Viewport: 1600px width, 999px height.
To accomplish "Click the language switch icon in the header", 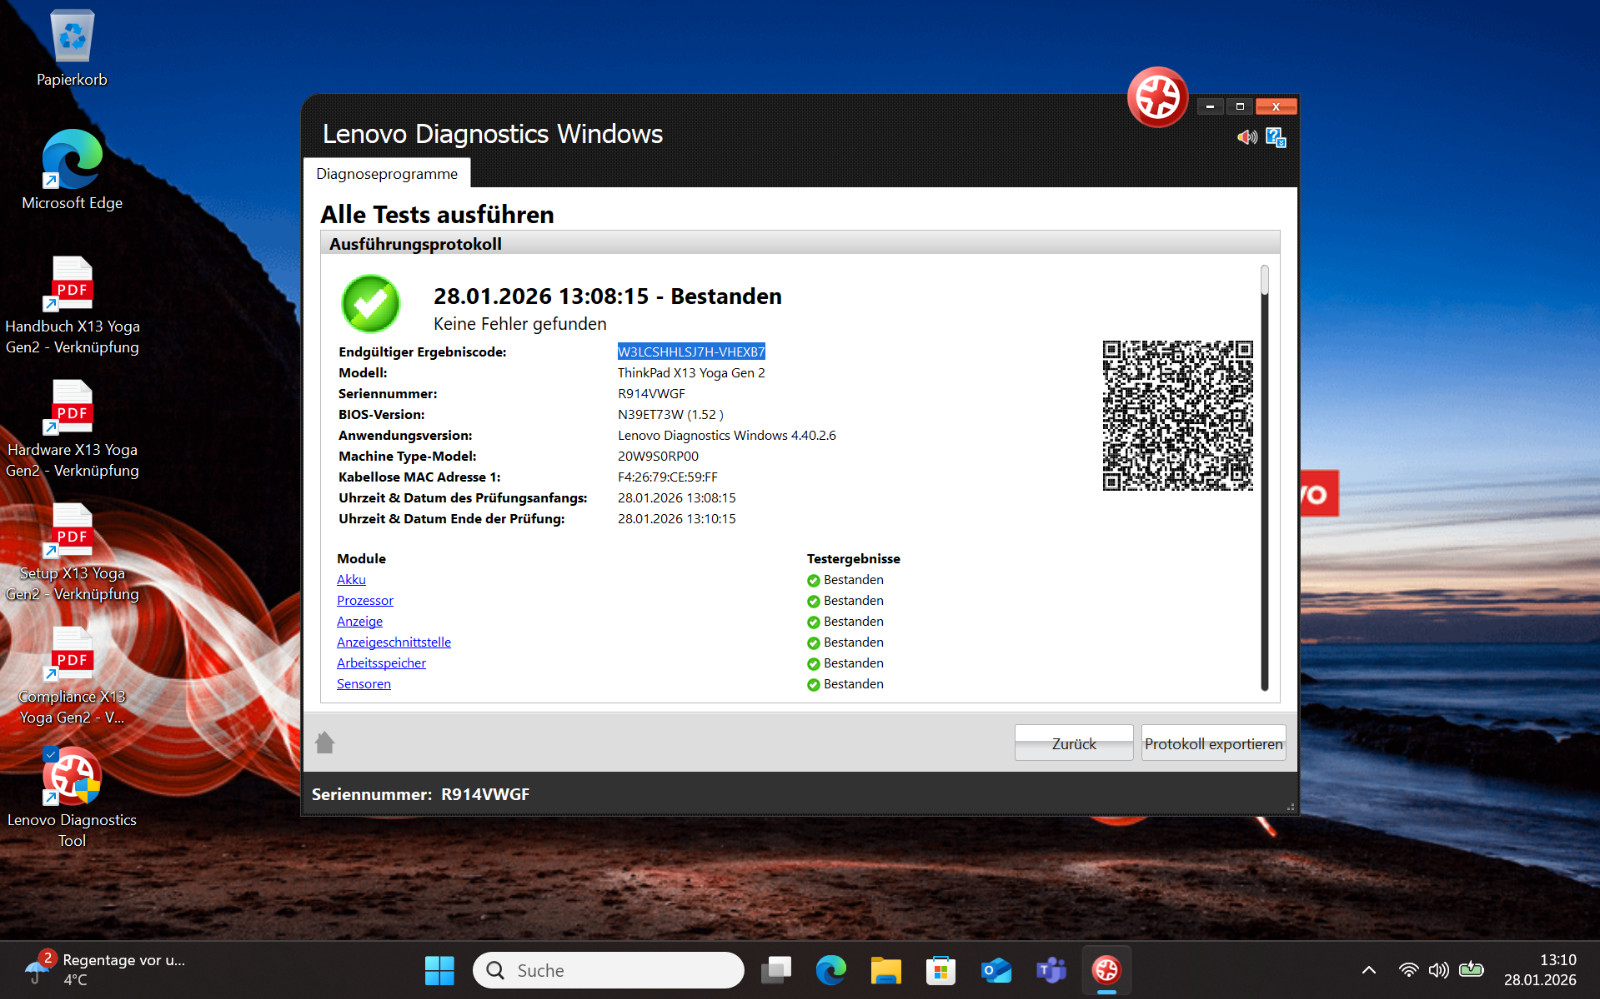I will (x=1276, y=137).
